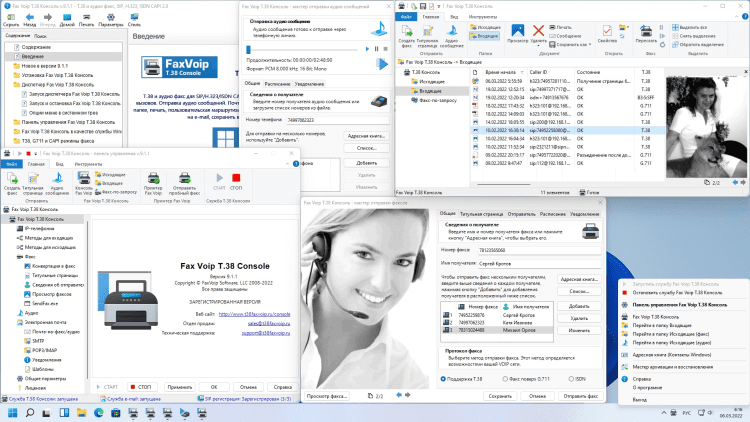Click the red Delete (Удалить) X icon
The width and height of the screenshot is (750, 422).
click(539, 31)
